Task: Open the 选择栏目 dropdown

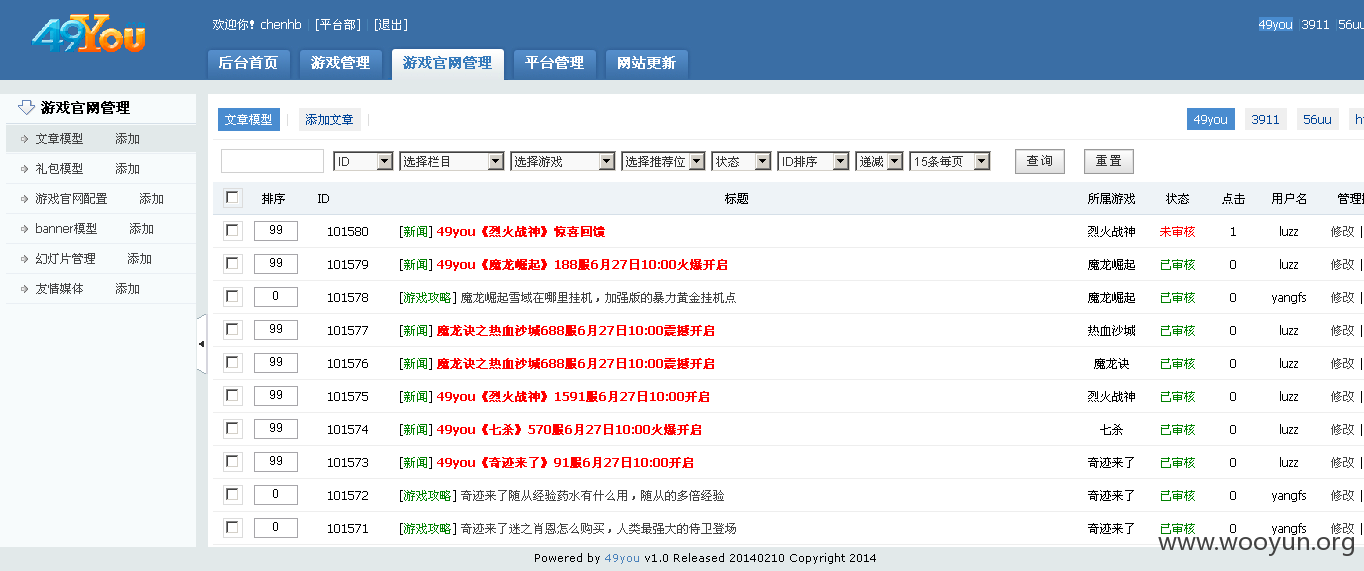Action: pyautogui.click(x=451, y=161)
